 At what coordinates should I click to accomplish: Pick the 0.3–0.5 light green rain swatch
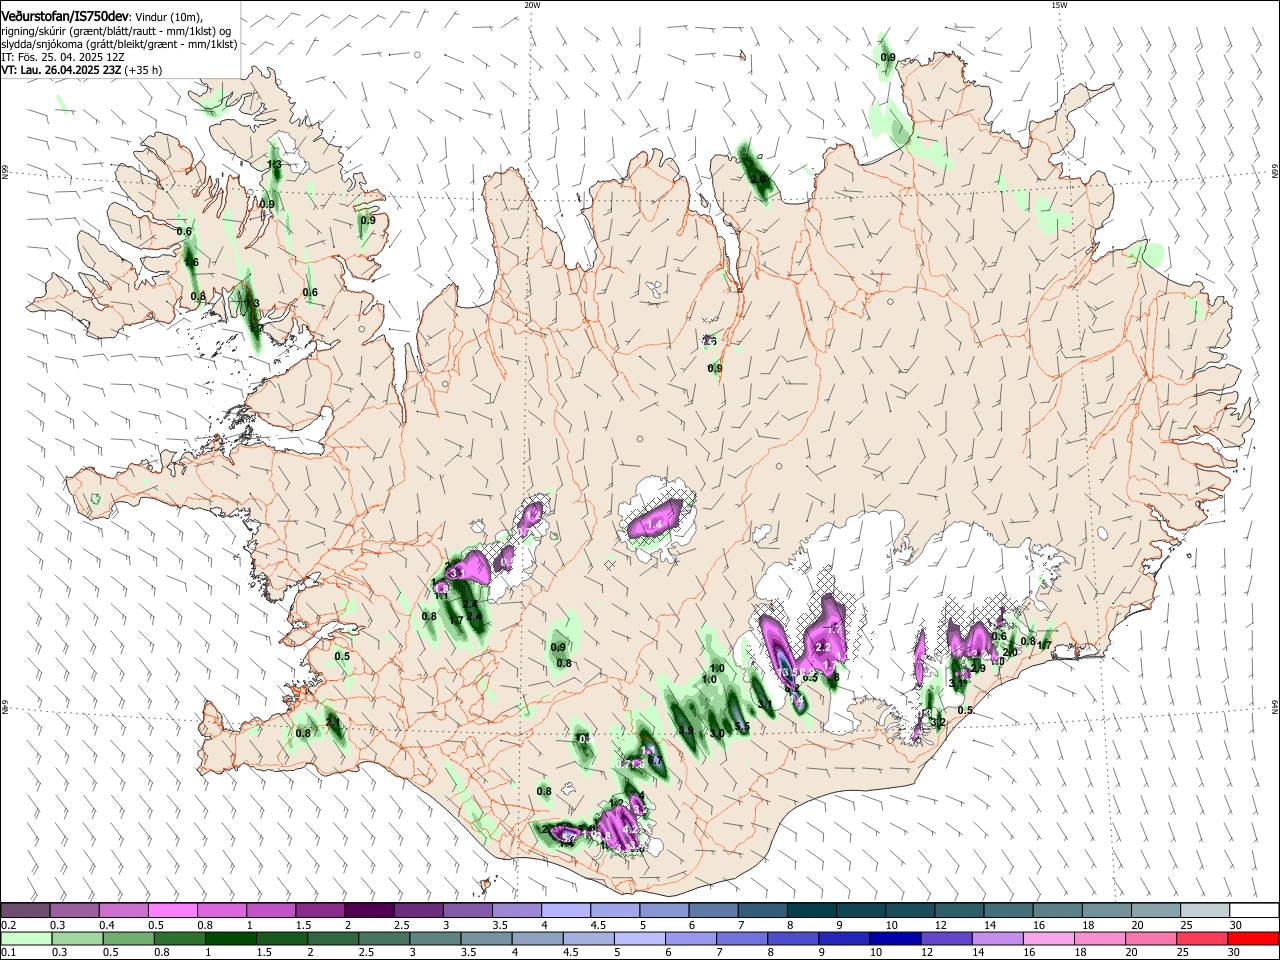(x=77, y=938)
